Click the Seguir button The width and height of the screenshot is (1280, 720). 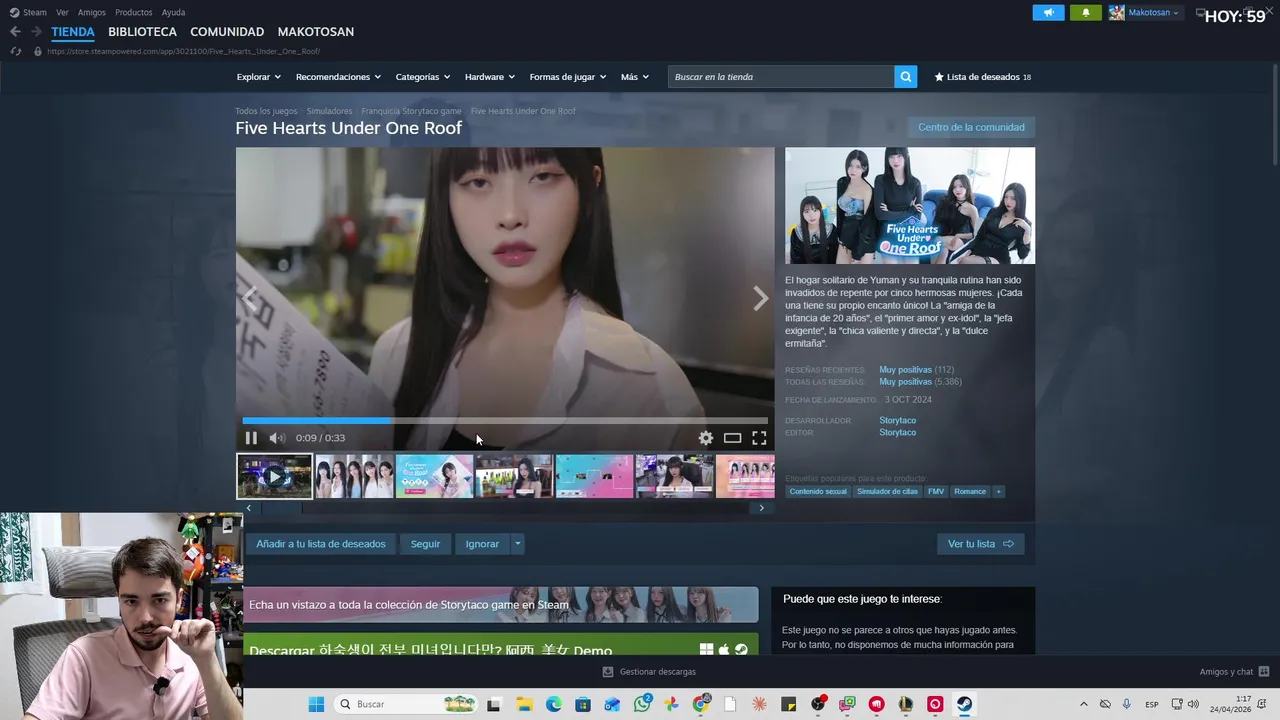(425, 544)
